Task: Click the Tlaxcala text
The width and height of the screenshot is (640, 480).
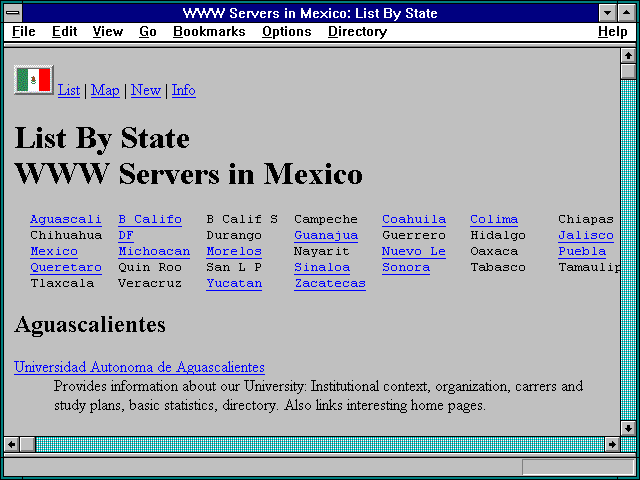Action: click(x=62, y=283)
